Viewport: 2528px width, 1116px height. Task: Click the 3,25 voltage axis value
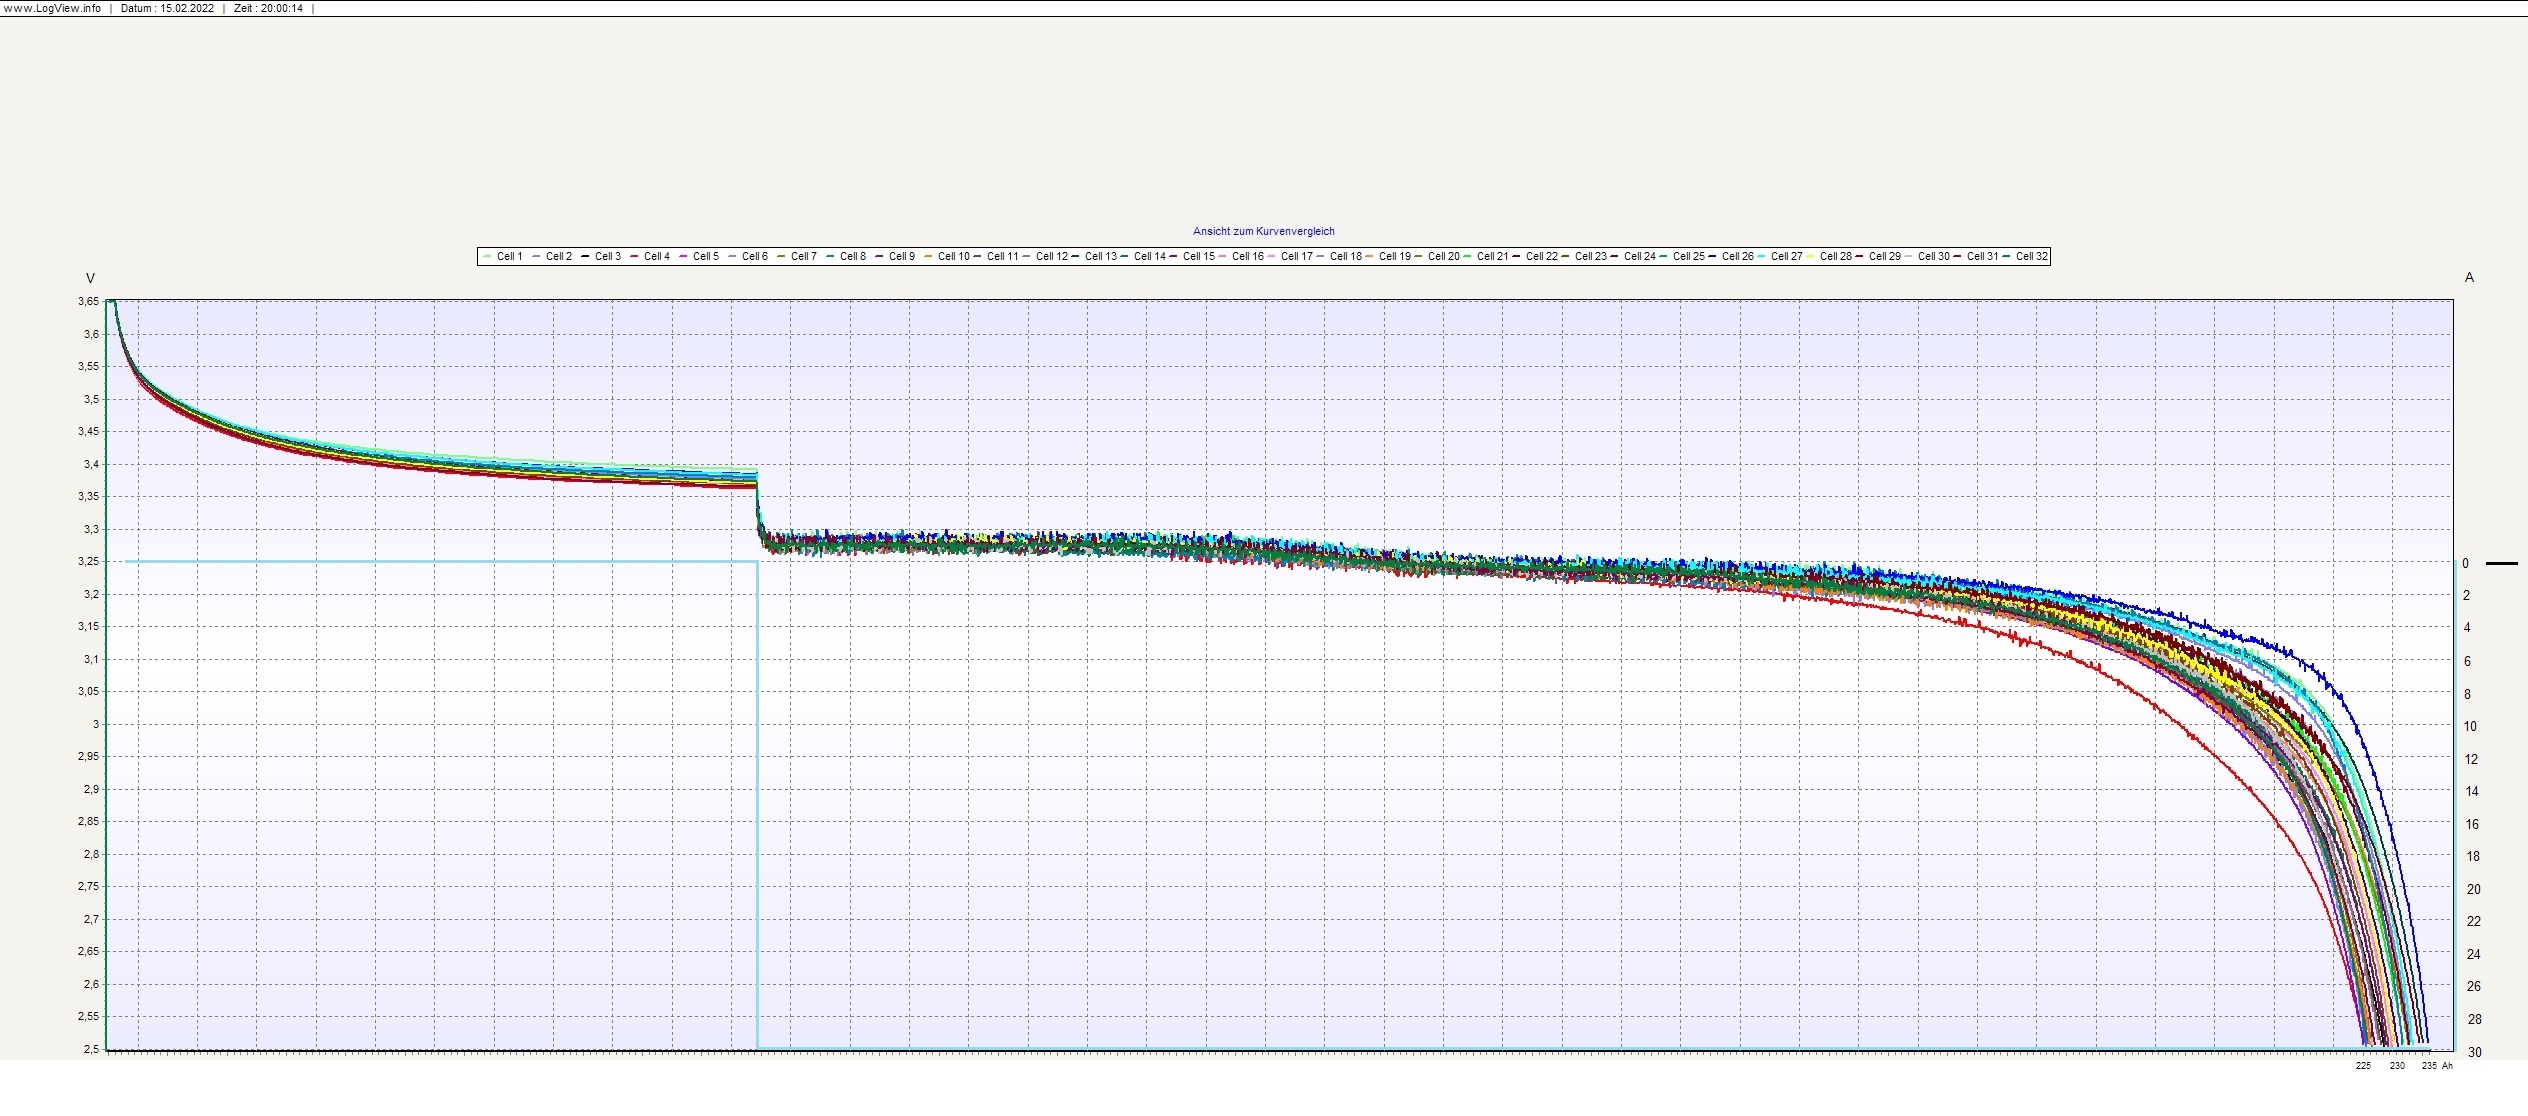pyautogui.click(x=88, y=562)
